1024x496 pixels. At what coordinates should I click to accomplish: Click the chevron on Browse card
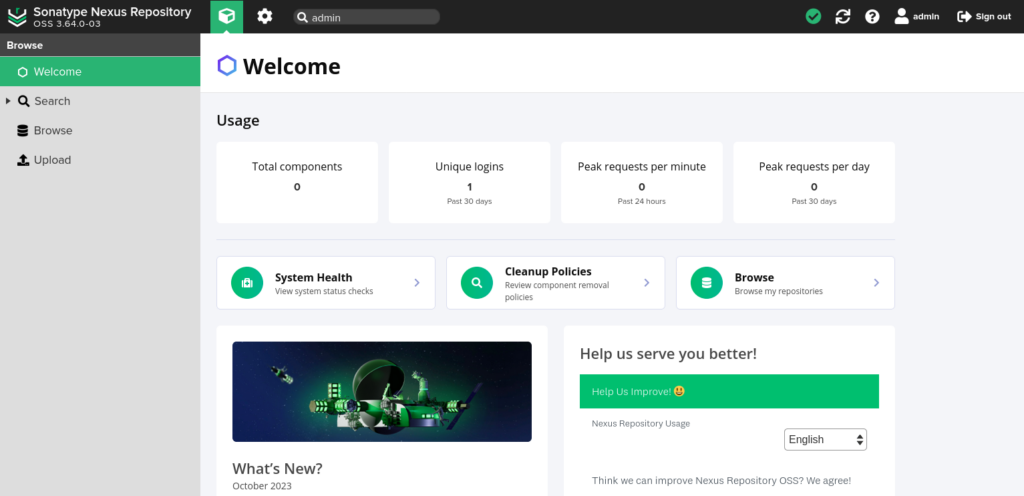point(876,283)
